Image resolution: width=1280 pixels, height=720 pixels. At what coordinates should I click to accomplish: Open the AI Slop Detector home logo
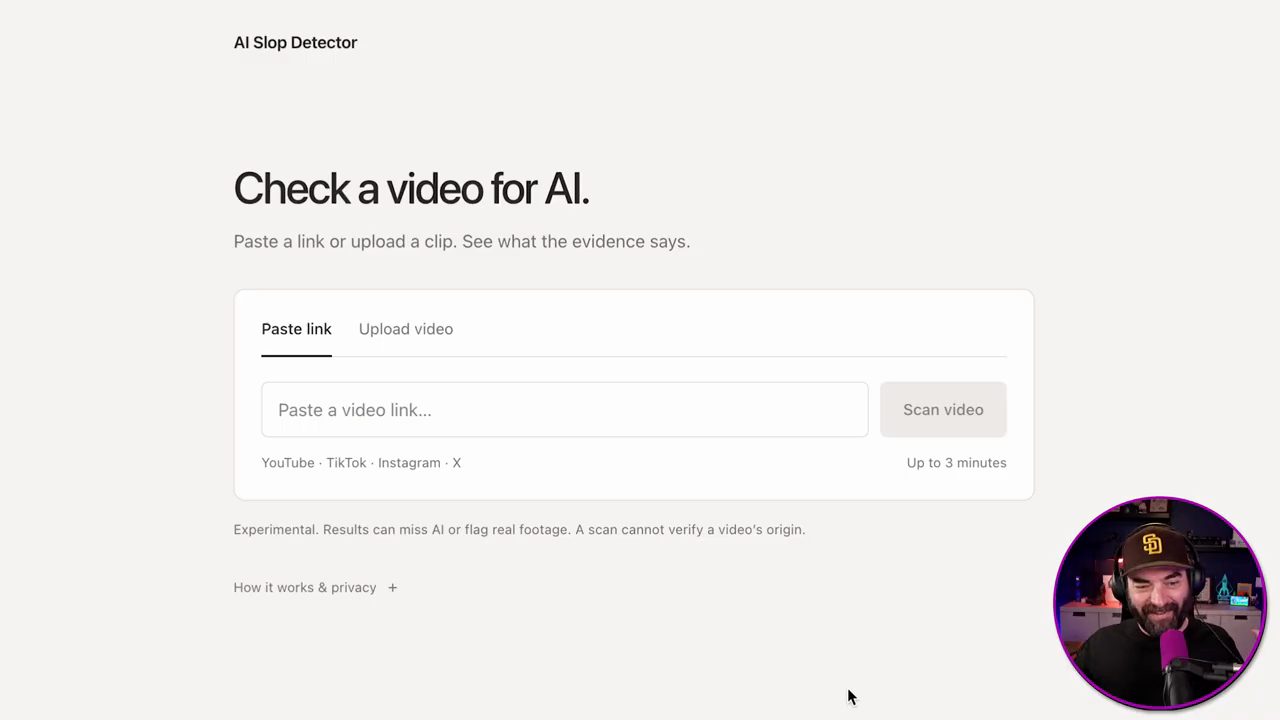[x=295, y=42]
